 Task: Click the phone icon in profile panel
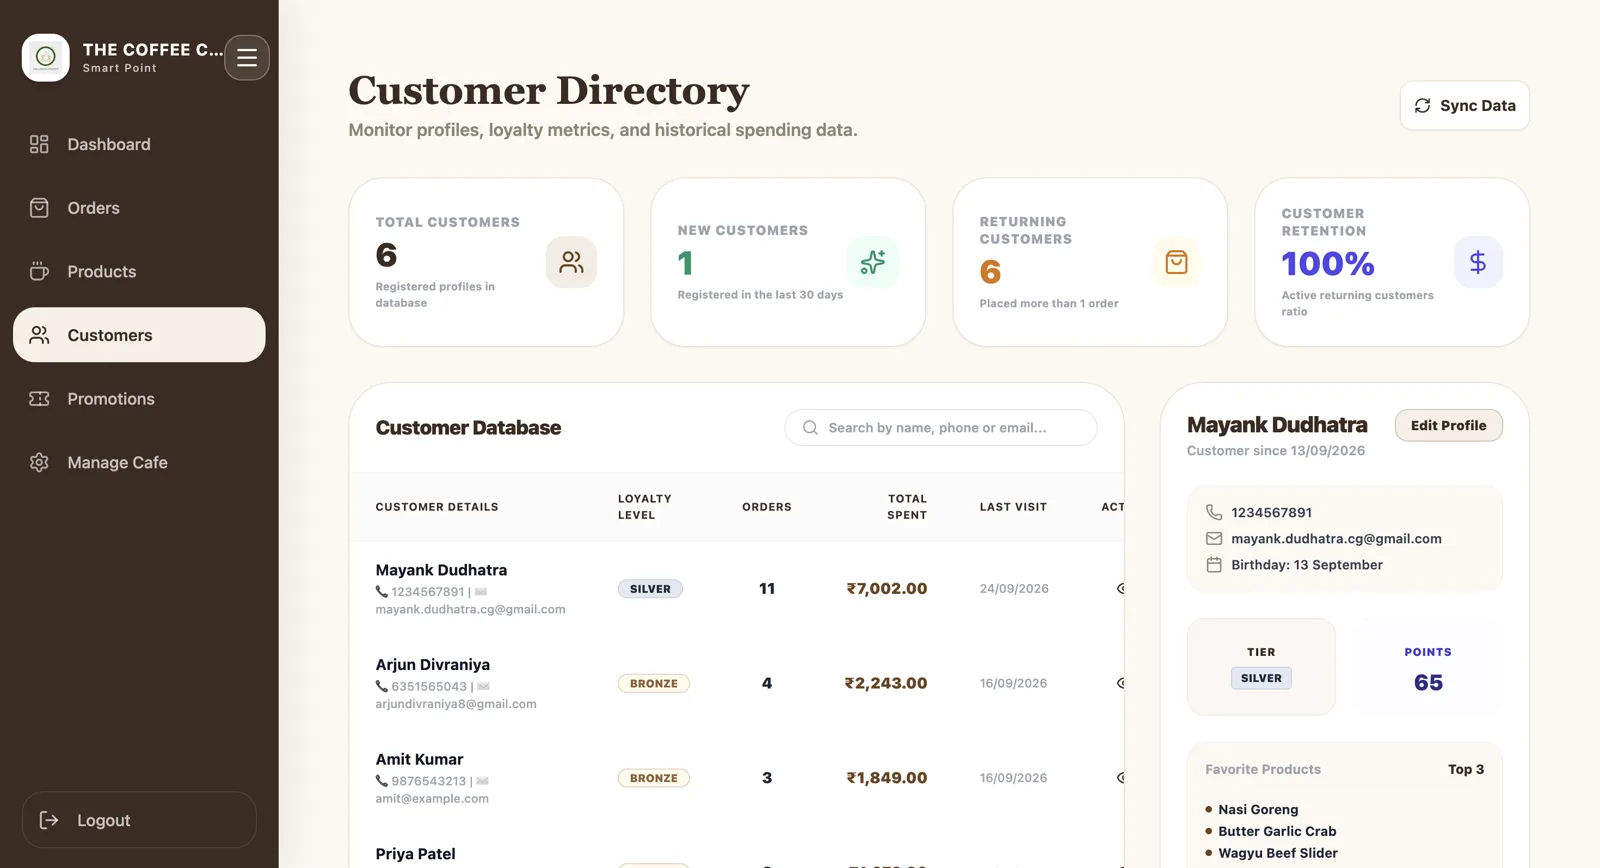point(1214,512)
